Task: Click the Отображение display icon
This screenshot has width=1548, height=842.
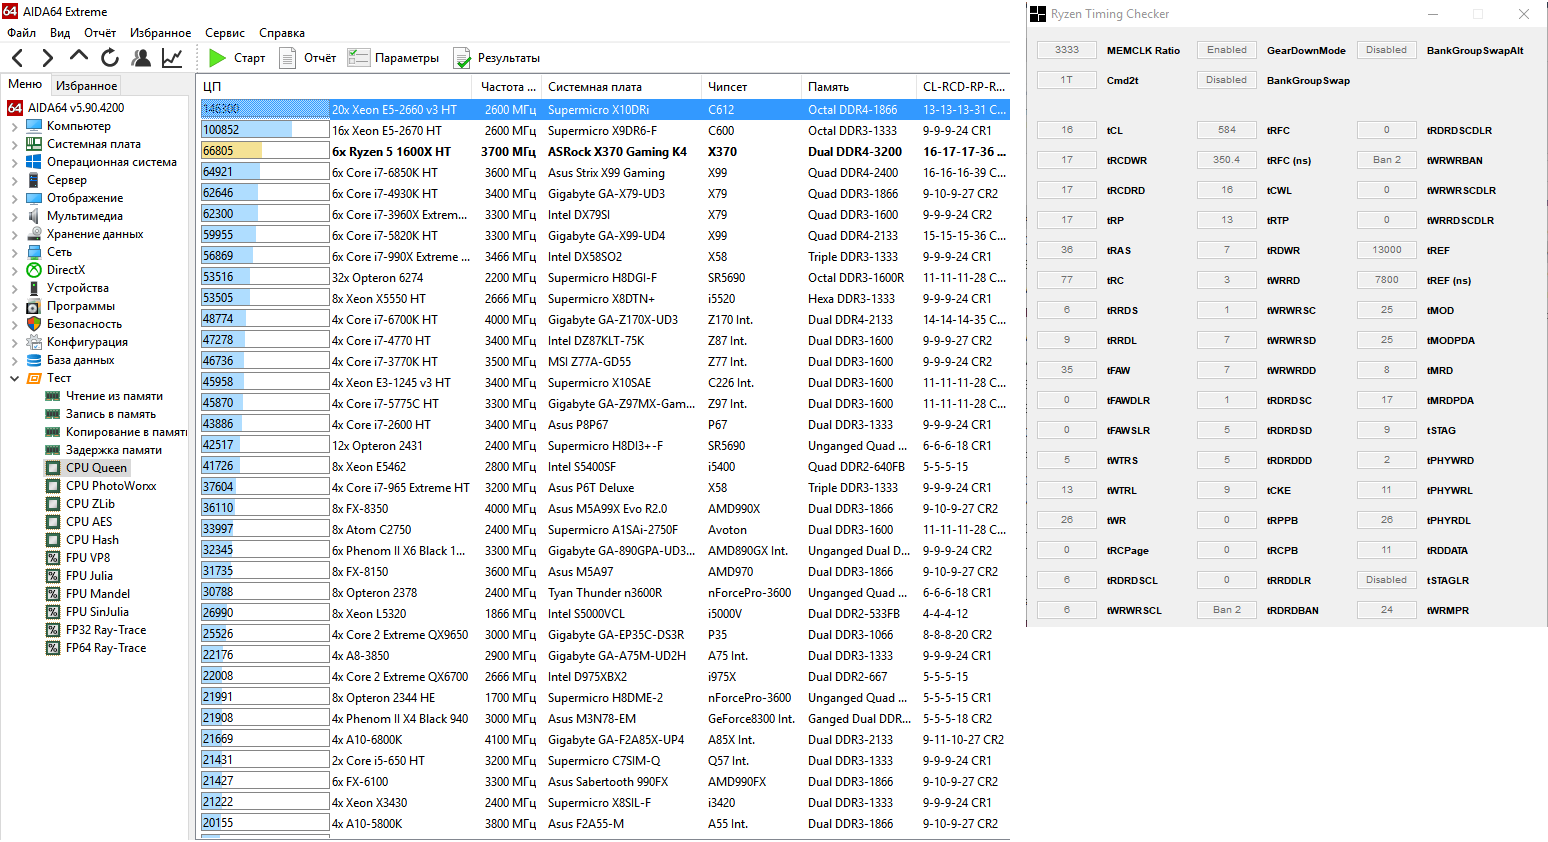Action: coord(34,198)
